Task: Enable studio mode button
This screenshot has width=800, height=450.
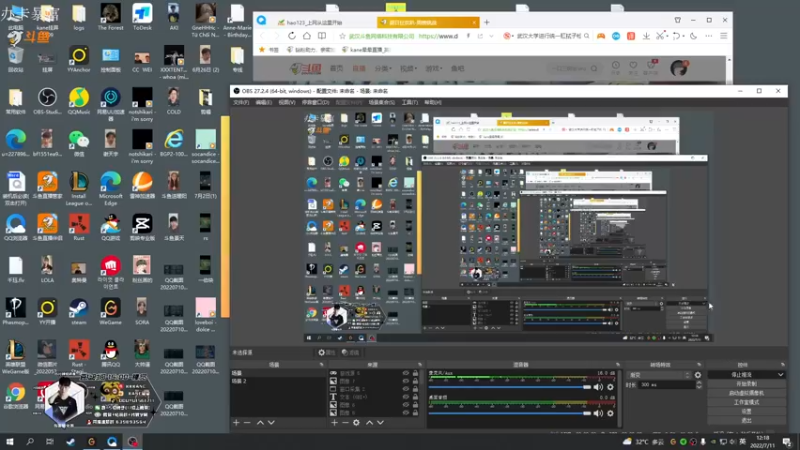Action: (746, 402)
